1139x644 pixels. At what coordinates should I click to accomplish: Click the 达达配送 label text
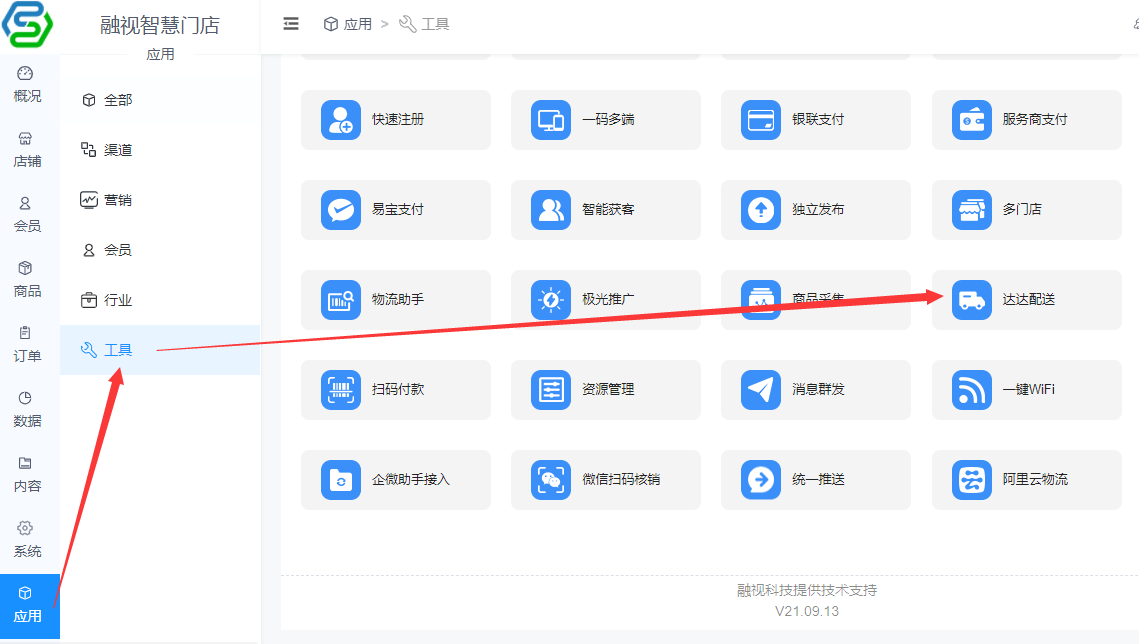point(1029,299)
